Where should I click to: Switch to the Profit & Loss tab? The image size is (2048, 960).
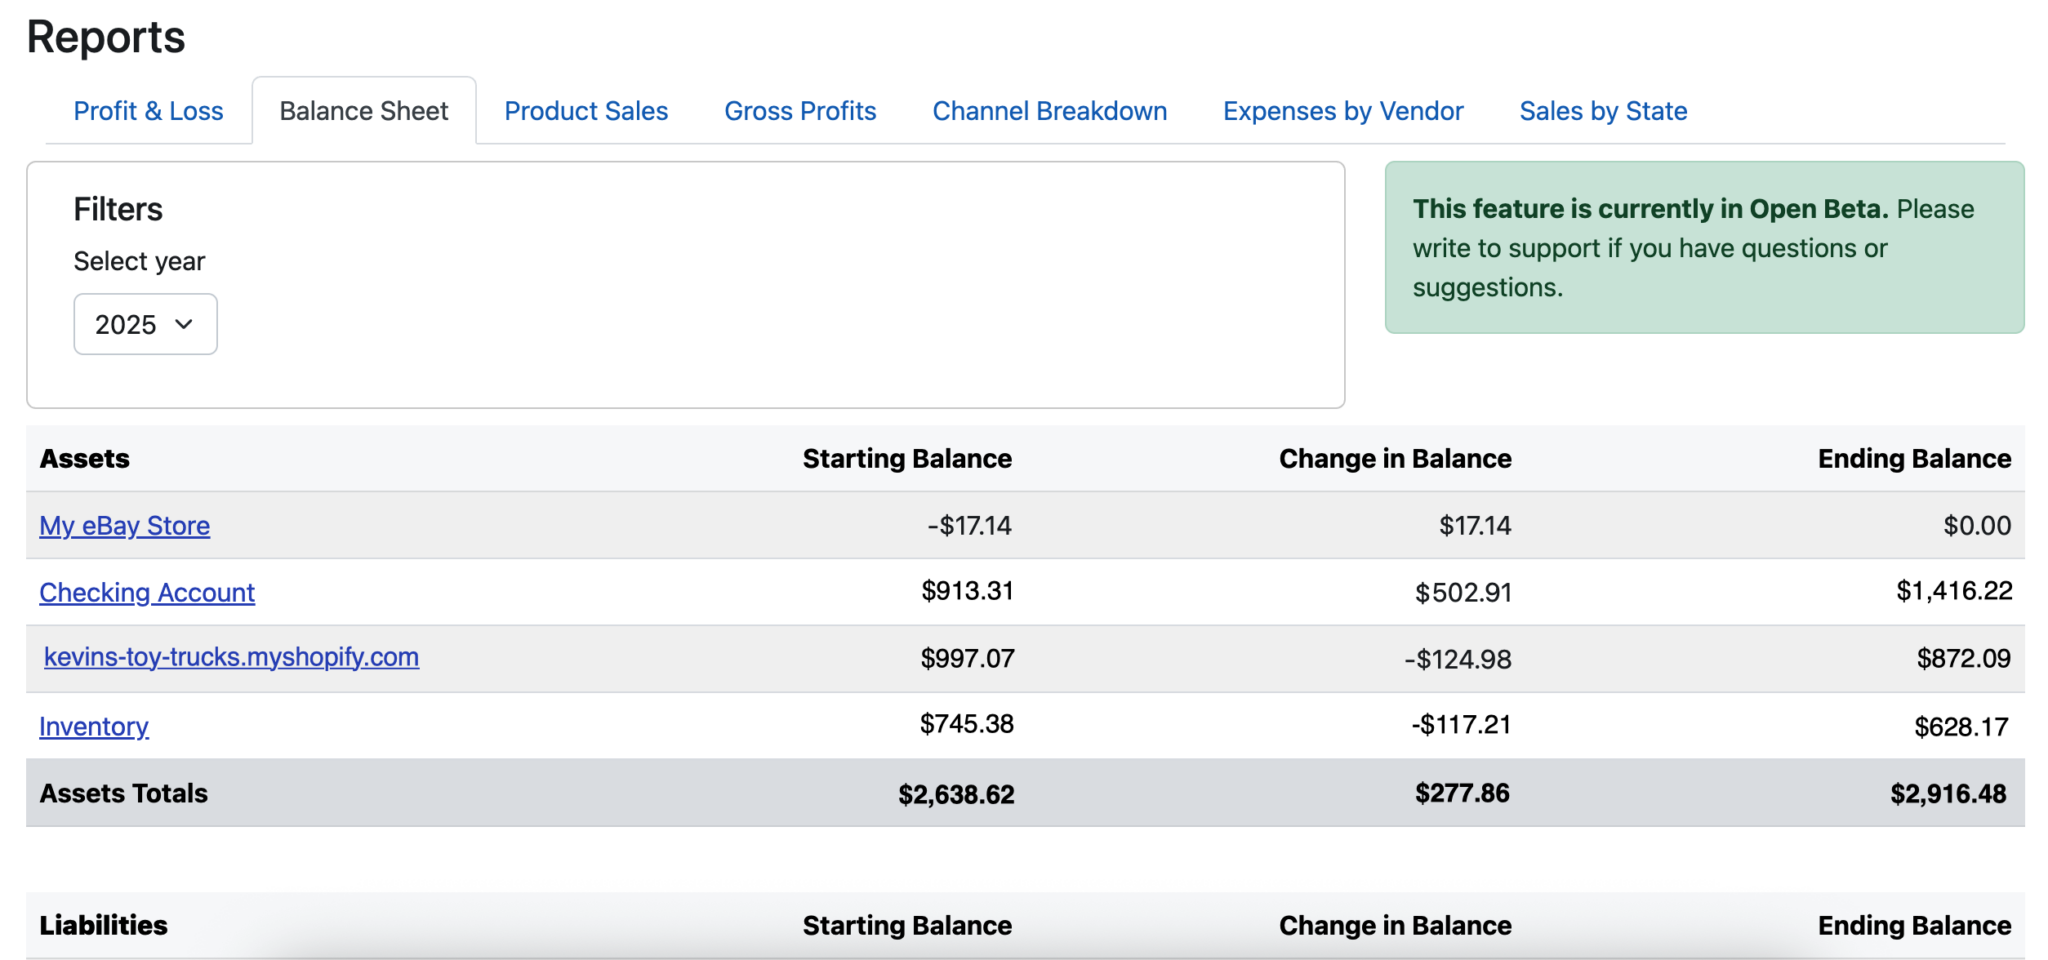pos(148,111)
